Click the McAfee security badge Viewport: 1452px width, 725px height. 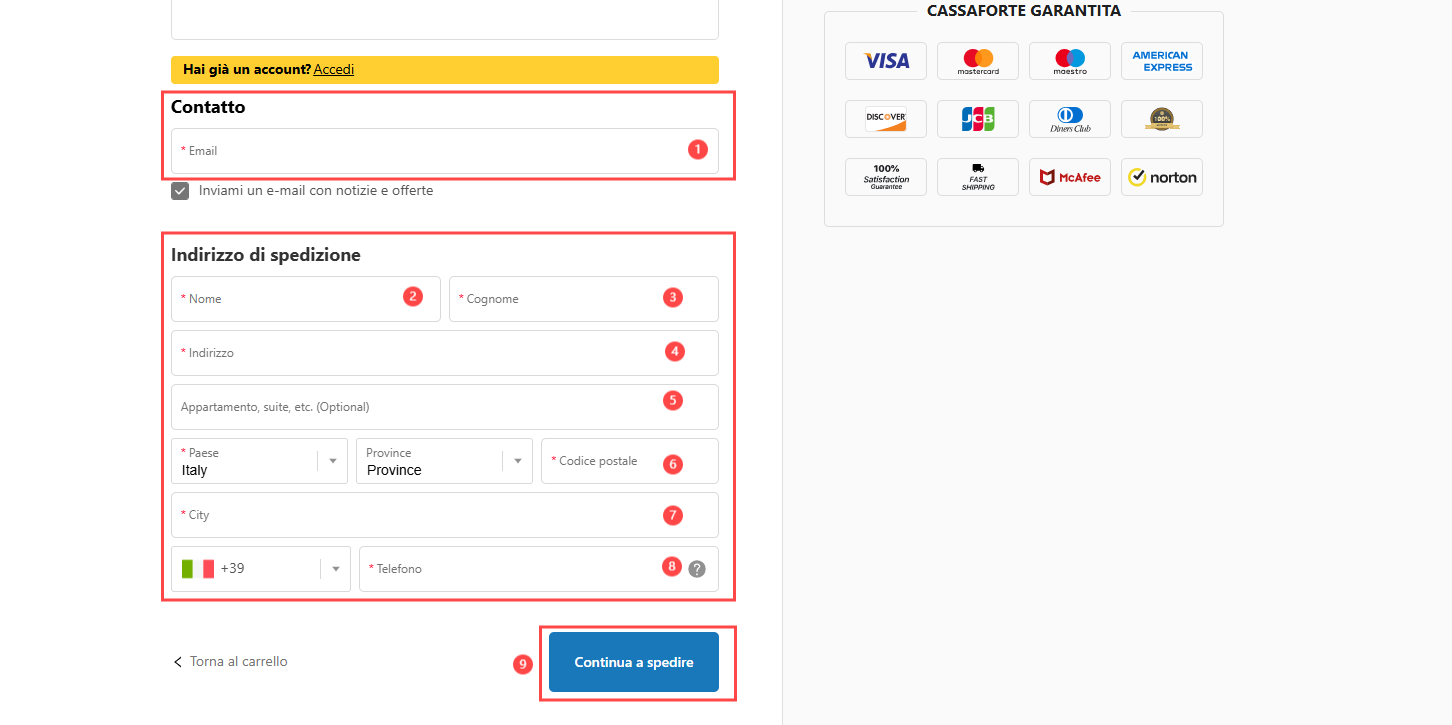(x=1069, y=177)
